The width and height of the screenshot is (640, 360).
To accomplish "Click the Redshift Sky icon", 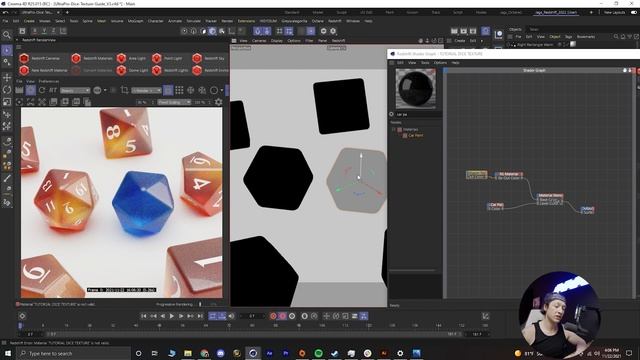I will click(197, 58).
